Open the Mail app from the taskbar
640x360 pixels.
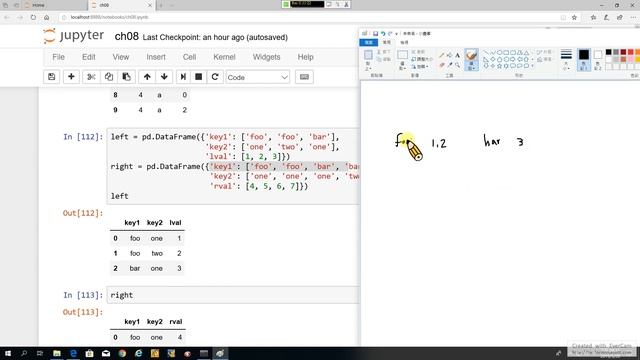106,353
